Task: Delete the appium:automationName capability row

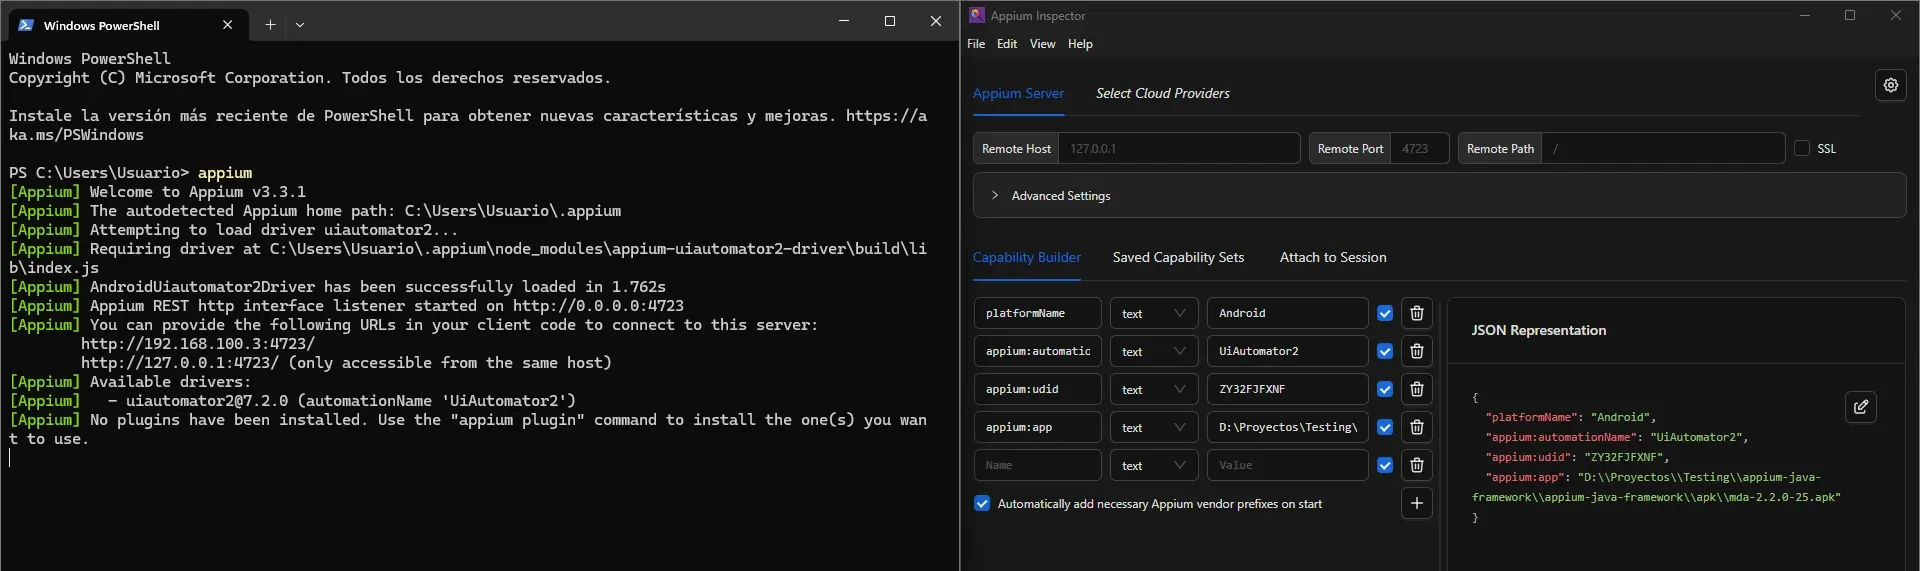Action: pyautogui.click(x=1416, y=351)
